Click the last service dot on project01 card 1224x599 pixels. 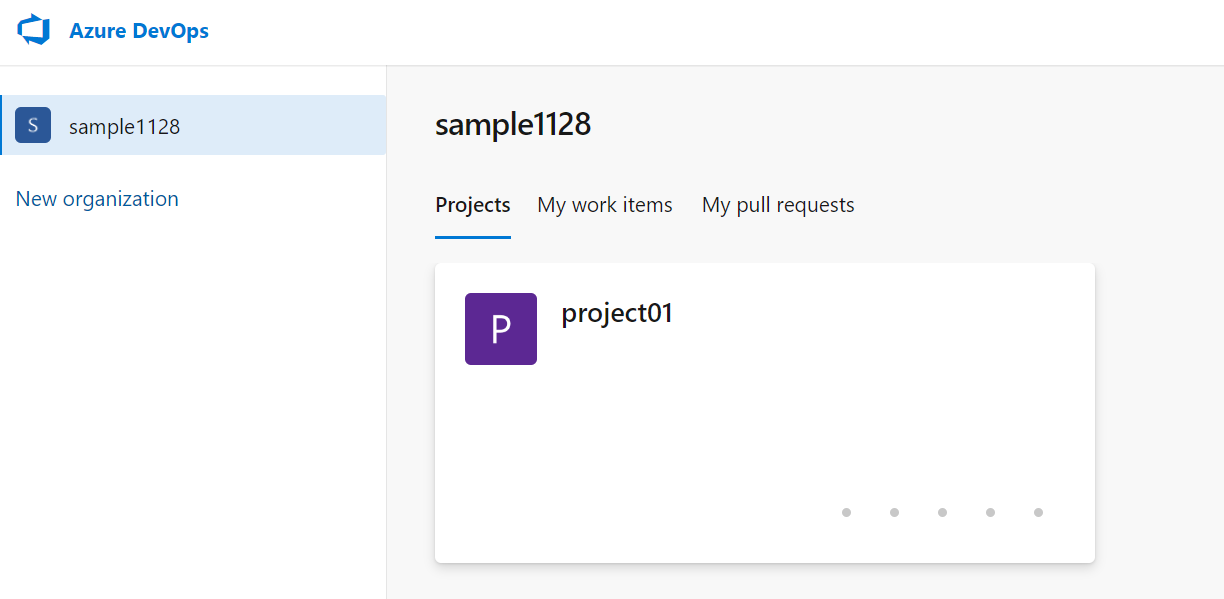1038,513
